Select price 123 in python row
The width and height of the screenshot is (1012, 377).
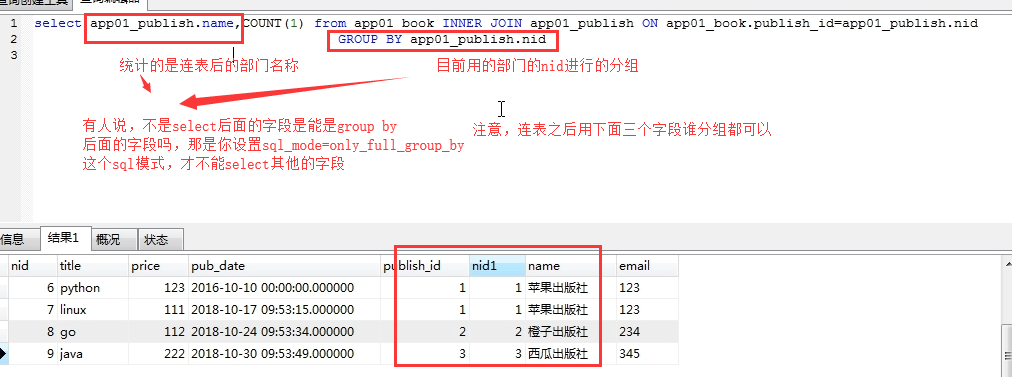[x=158, y=288]
